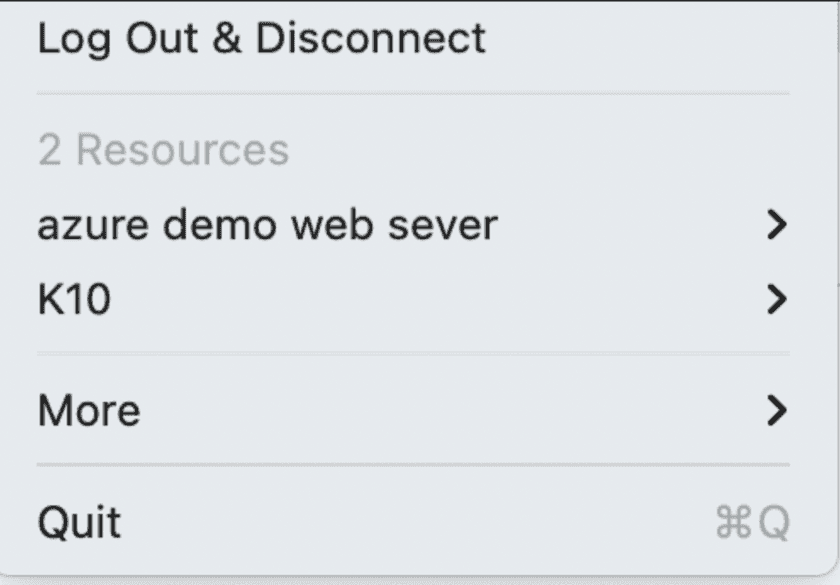Click Log Out & Disconnect

click(261, 39)
